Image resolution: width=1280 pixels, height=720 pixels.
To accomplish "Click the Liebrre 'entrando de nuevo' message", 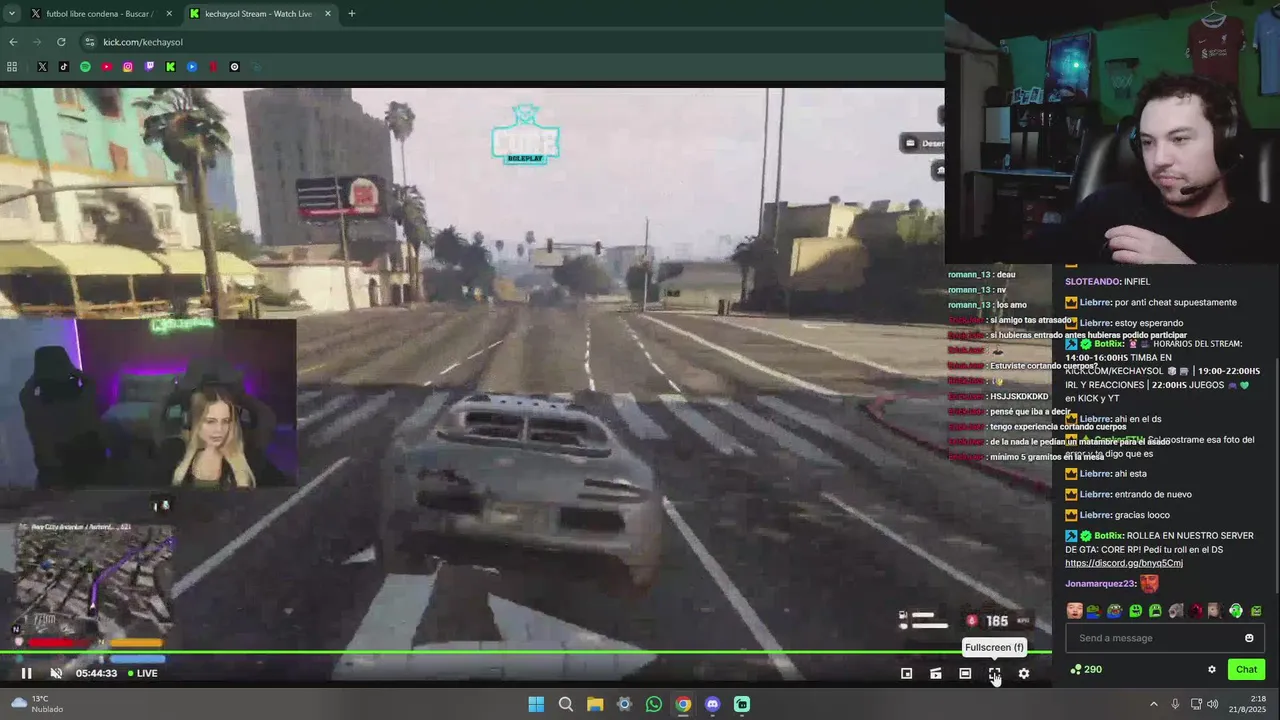I will click(1128, 494).
